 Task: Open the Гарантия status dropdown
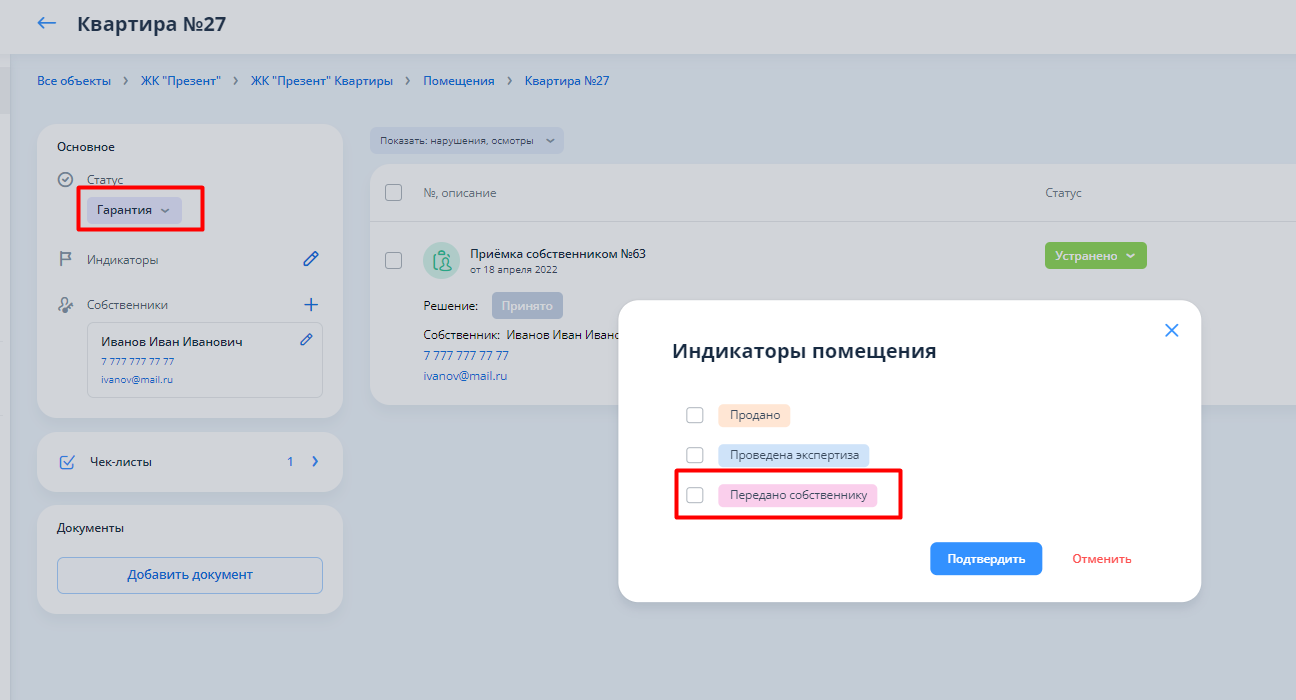[134, 210]
